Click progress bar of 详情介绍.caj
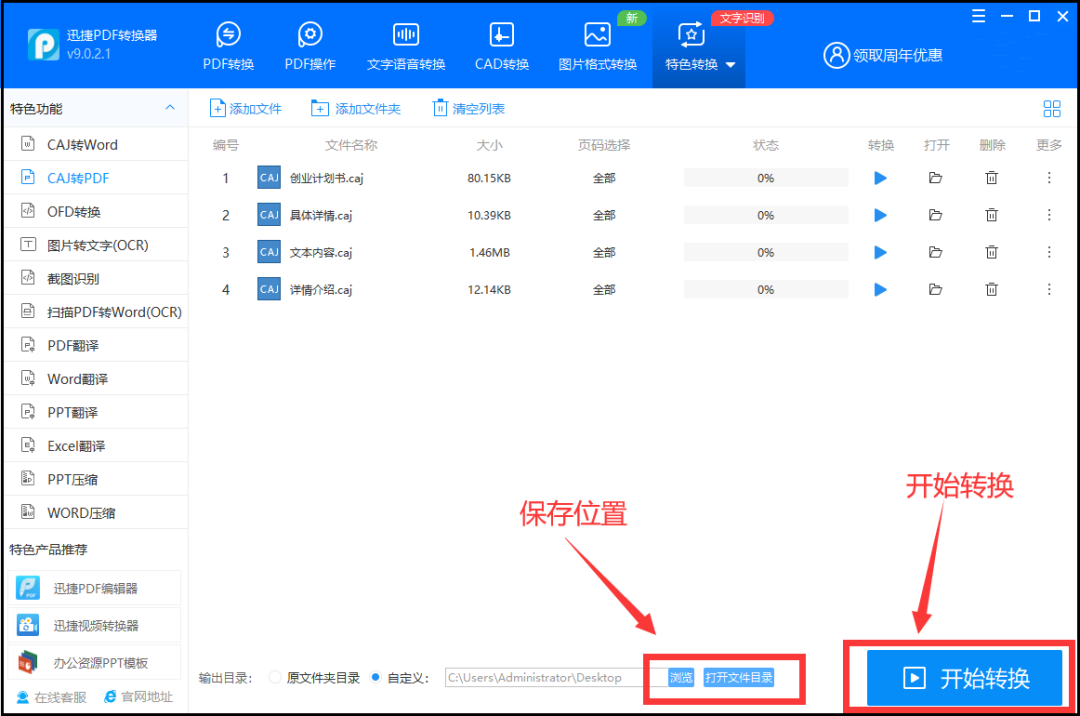This screenshot has height=716, width=1080. pos(766,289)
